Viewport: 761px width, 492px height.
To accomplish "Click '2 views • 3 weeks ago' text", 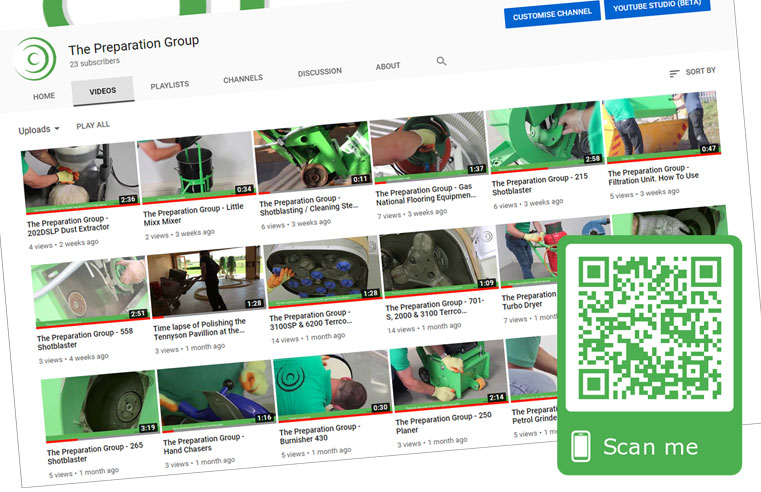I will point(180,234).
